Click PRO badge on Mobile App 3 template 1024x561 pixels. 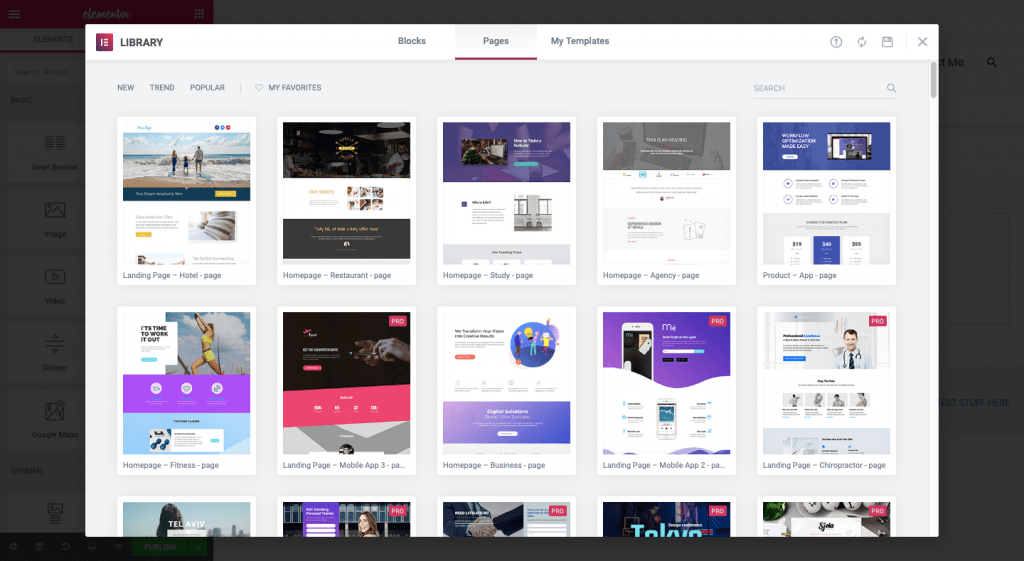(x=398, y=321)
